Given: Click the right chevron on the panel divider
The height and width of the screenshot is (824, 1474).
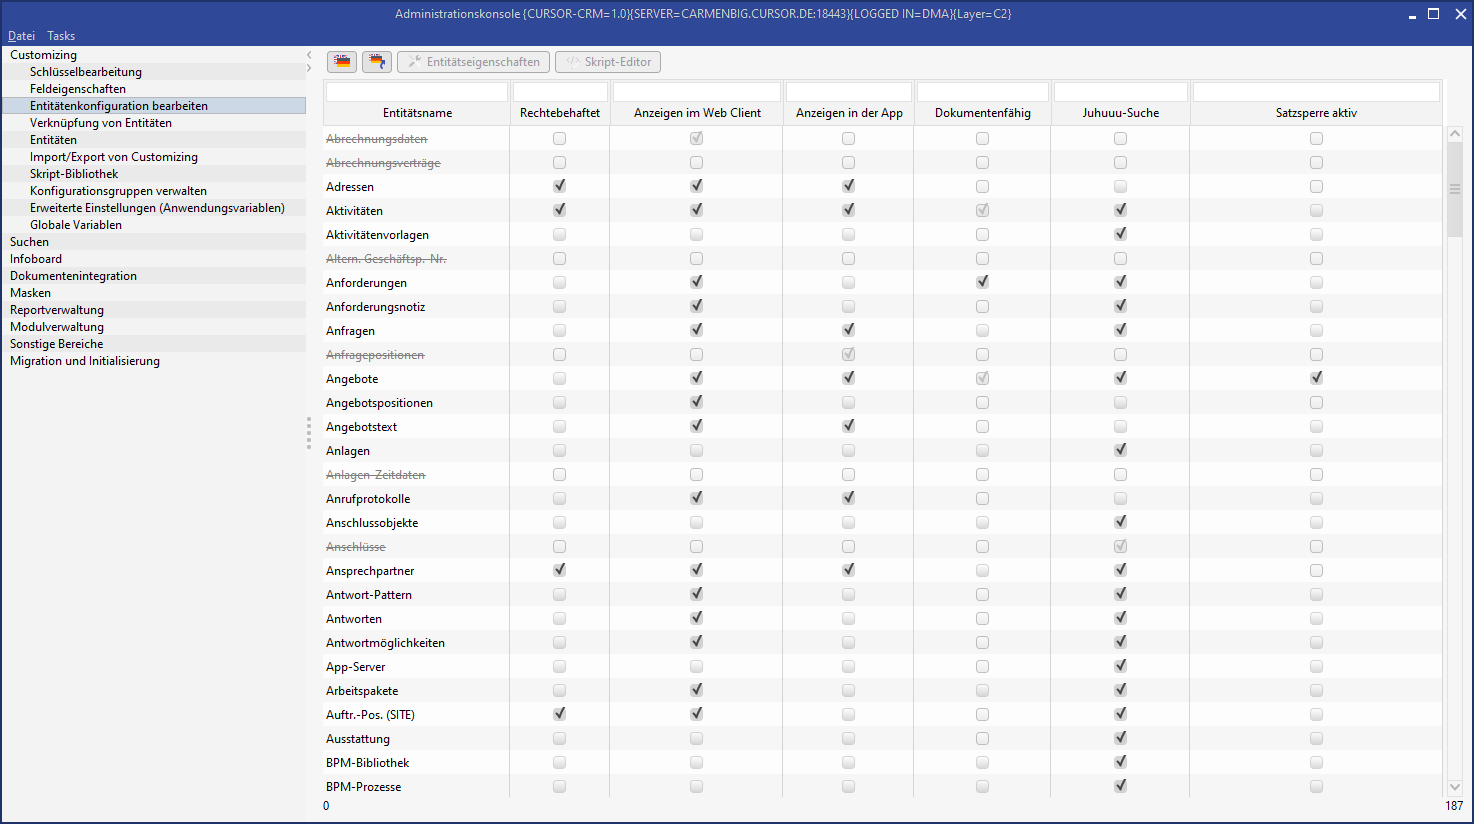Looking at the screenshot, I should pyautogui.click(x=309, y=68).
